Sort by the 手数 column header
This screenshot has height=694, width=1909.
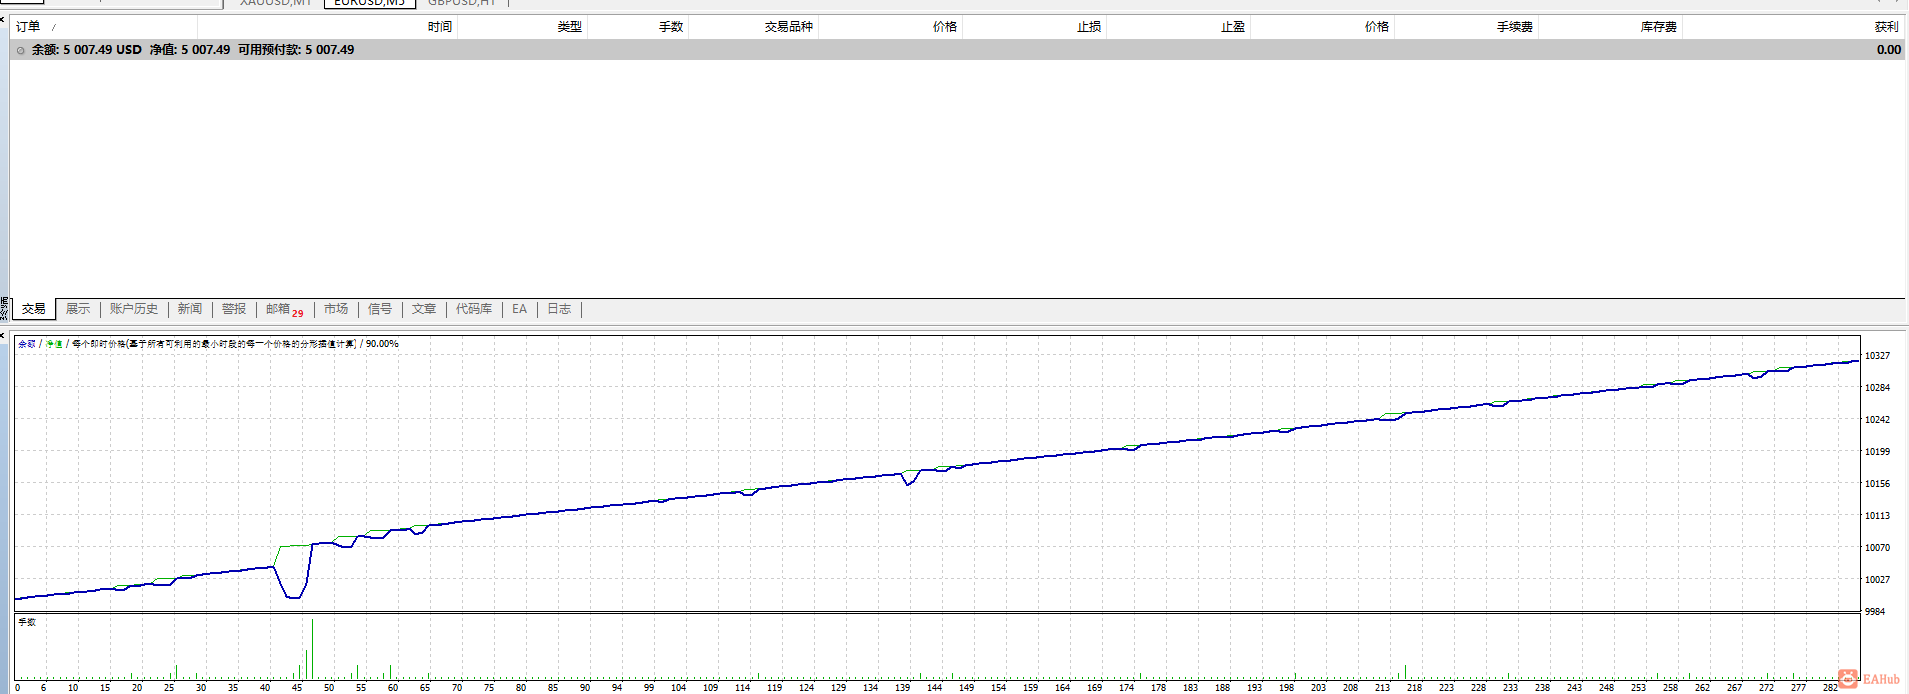[671, 27]
